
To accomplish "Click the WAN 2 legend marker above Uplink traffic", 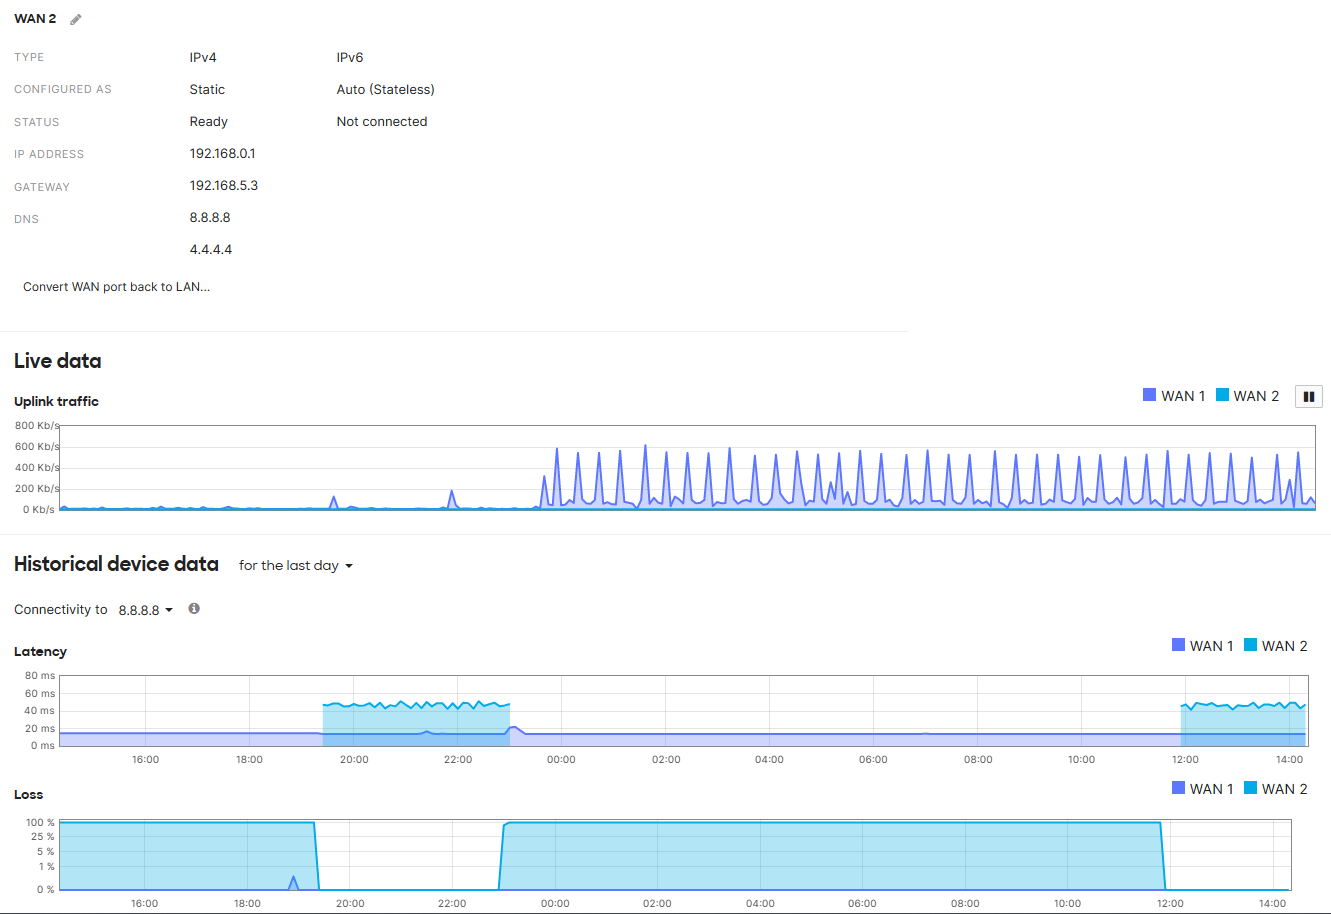I will pyautogui.click(x=1223, y=395).
